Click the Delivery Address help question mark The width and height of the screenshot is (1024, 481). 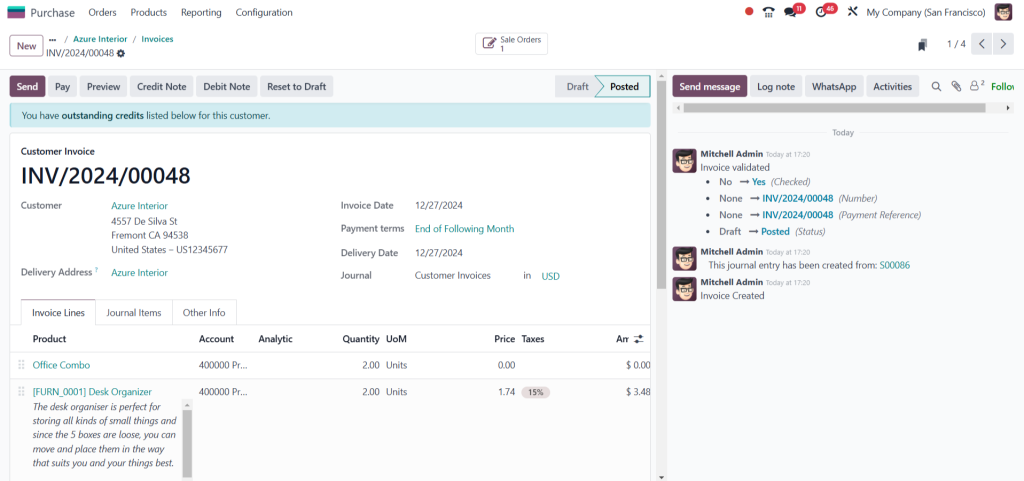coord(97,270)
